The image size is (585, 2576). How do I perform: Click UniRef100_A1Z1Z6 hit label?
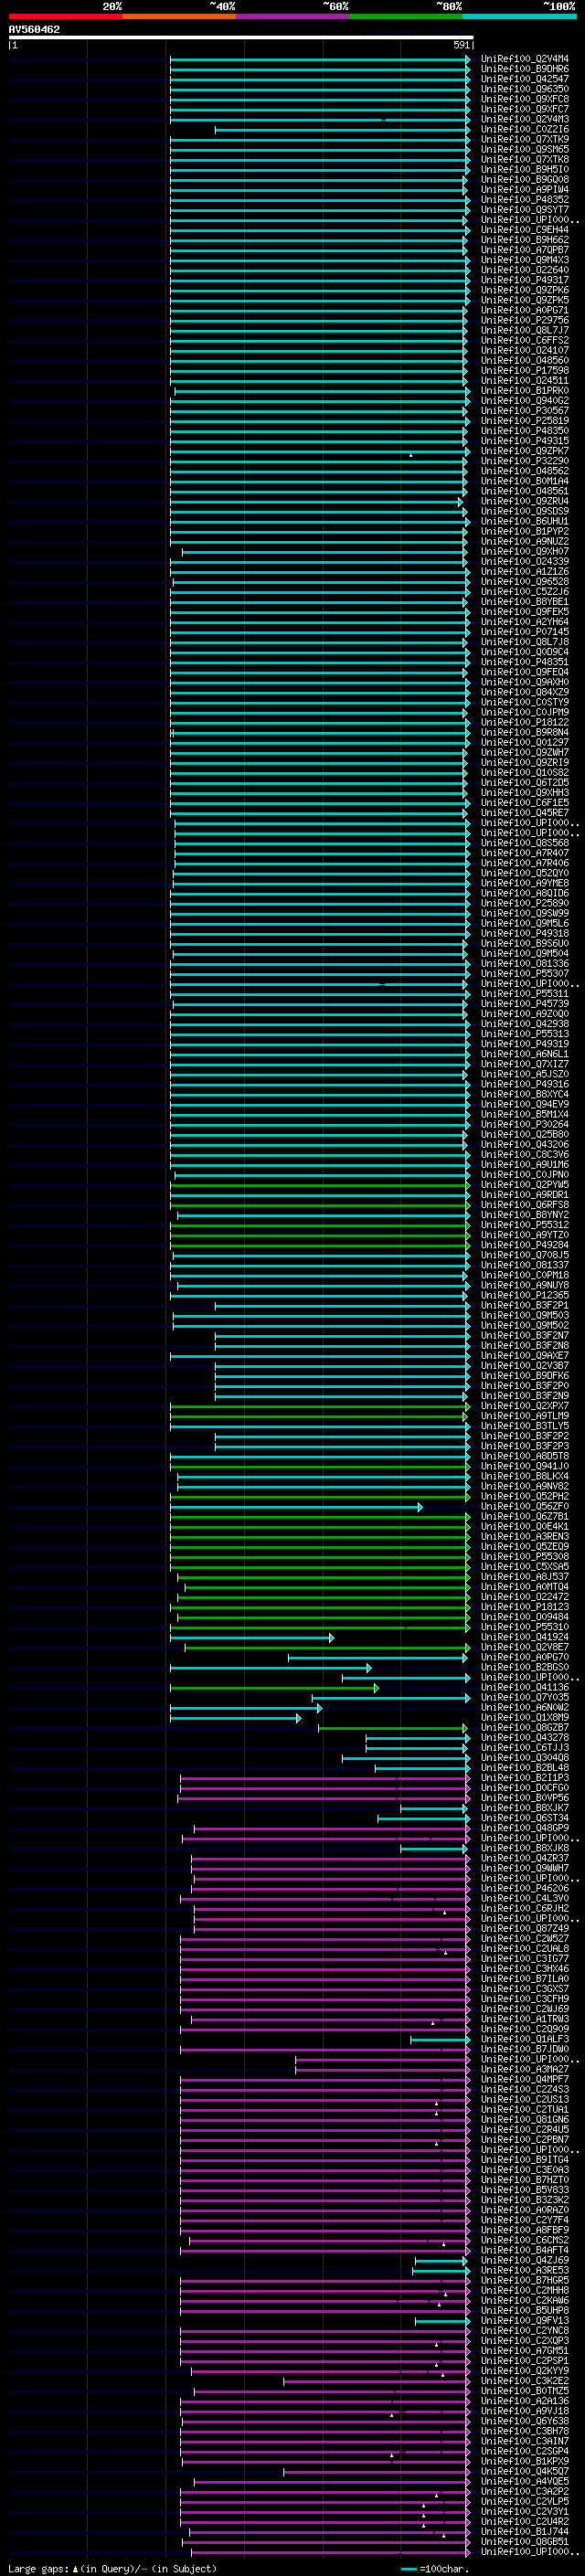(x=525, y=571)
